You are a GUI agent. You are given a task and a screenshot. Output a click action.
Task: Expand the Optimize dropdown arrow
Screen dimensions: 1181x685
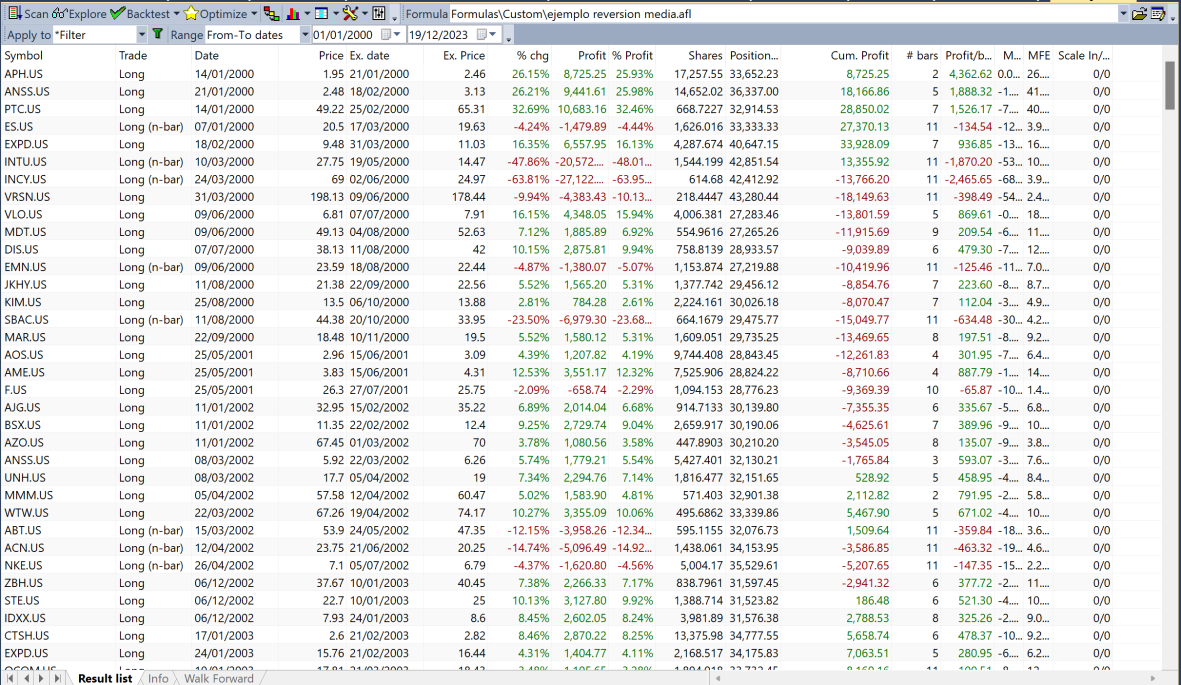(254, 14)
